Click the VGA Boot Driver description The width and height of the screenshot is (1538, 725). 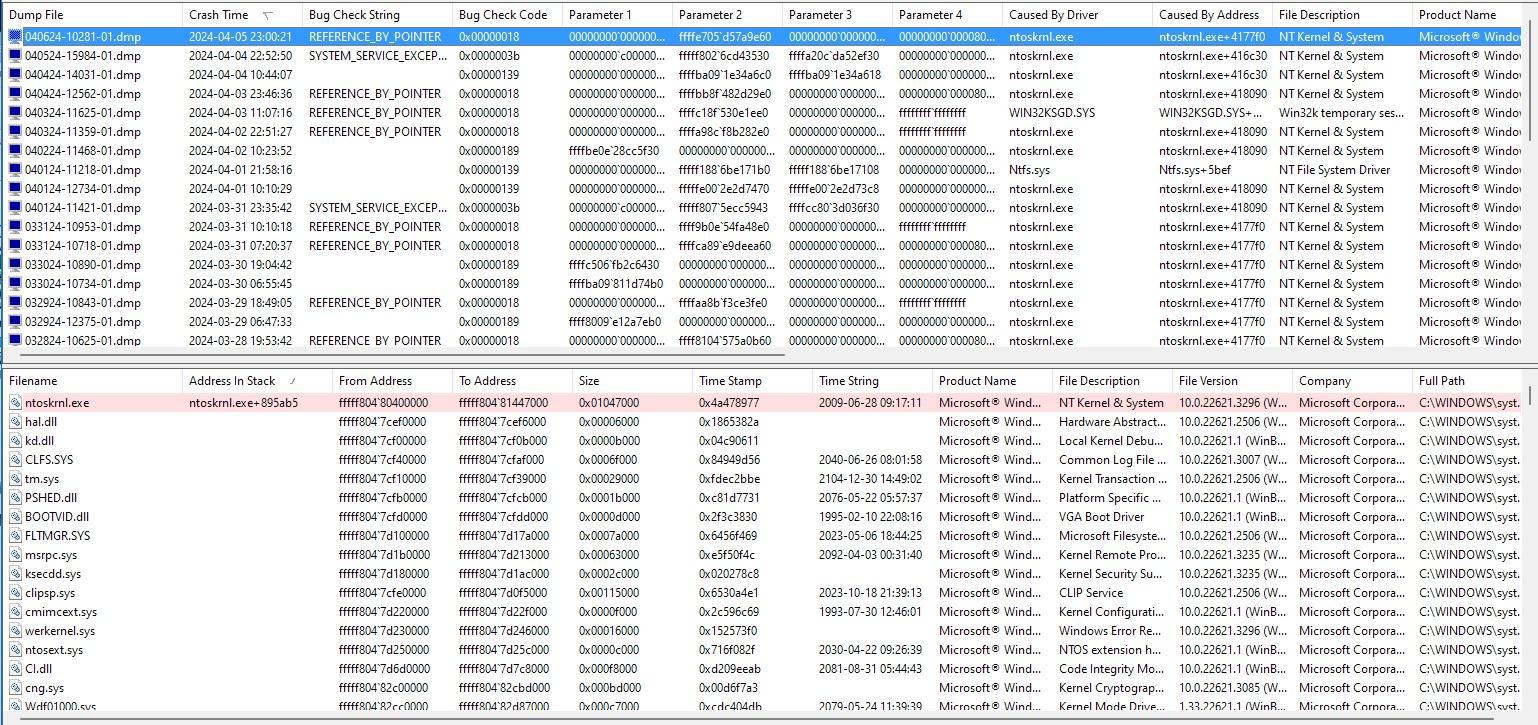tap(1101, 516)
